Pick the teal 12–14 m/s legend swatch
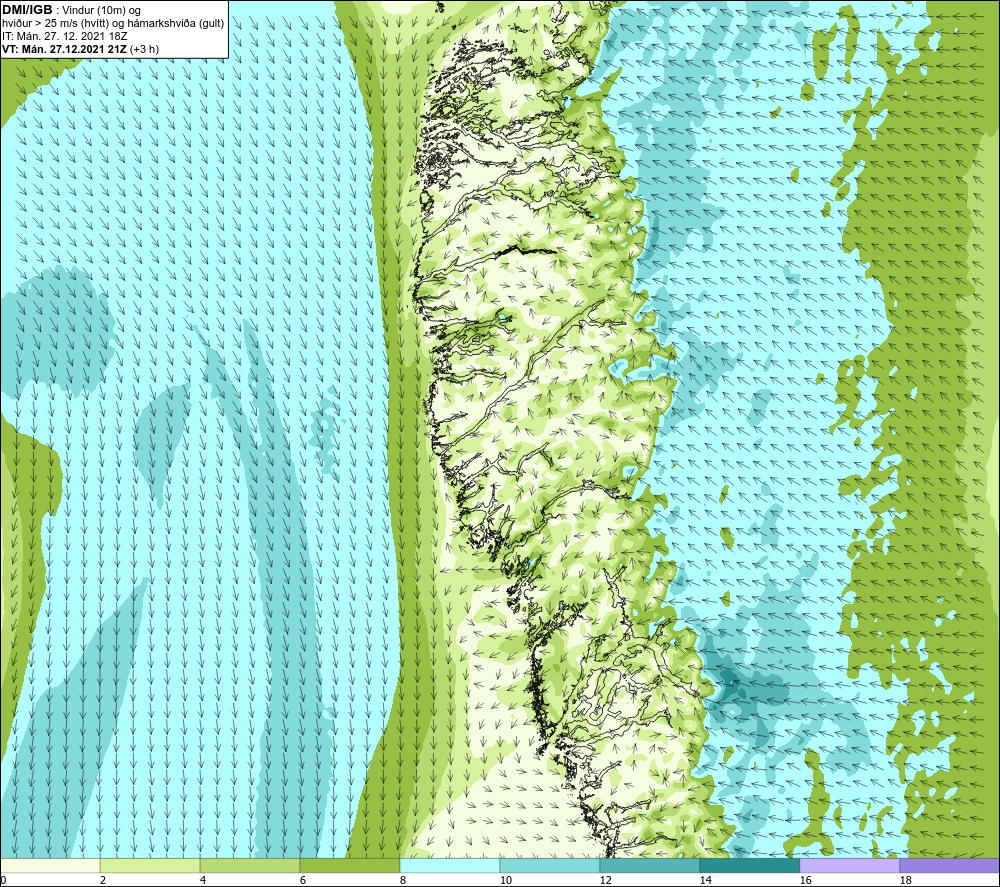This screenshot has height=887, width=1000. [649, 866]
